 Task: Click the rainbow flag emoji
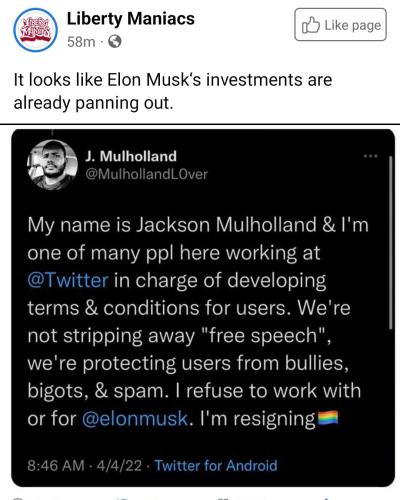point(328,418)
